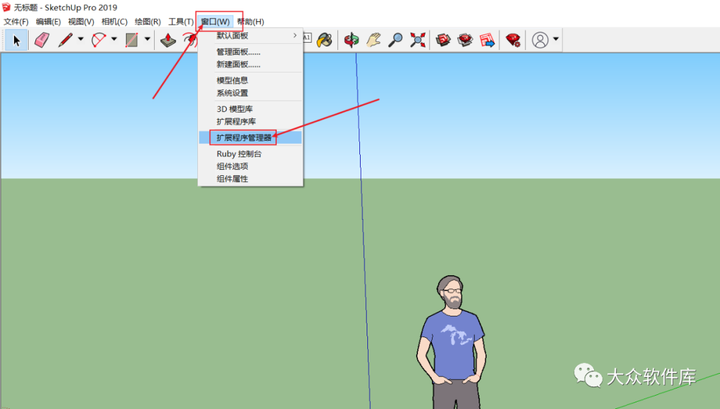This screenshot has height=409, width=720.
Task: Select 扩展程序管理器 menu item
Action: pyautogui.click(x=251, y=137)
